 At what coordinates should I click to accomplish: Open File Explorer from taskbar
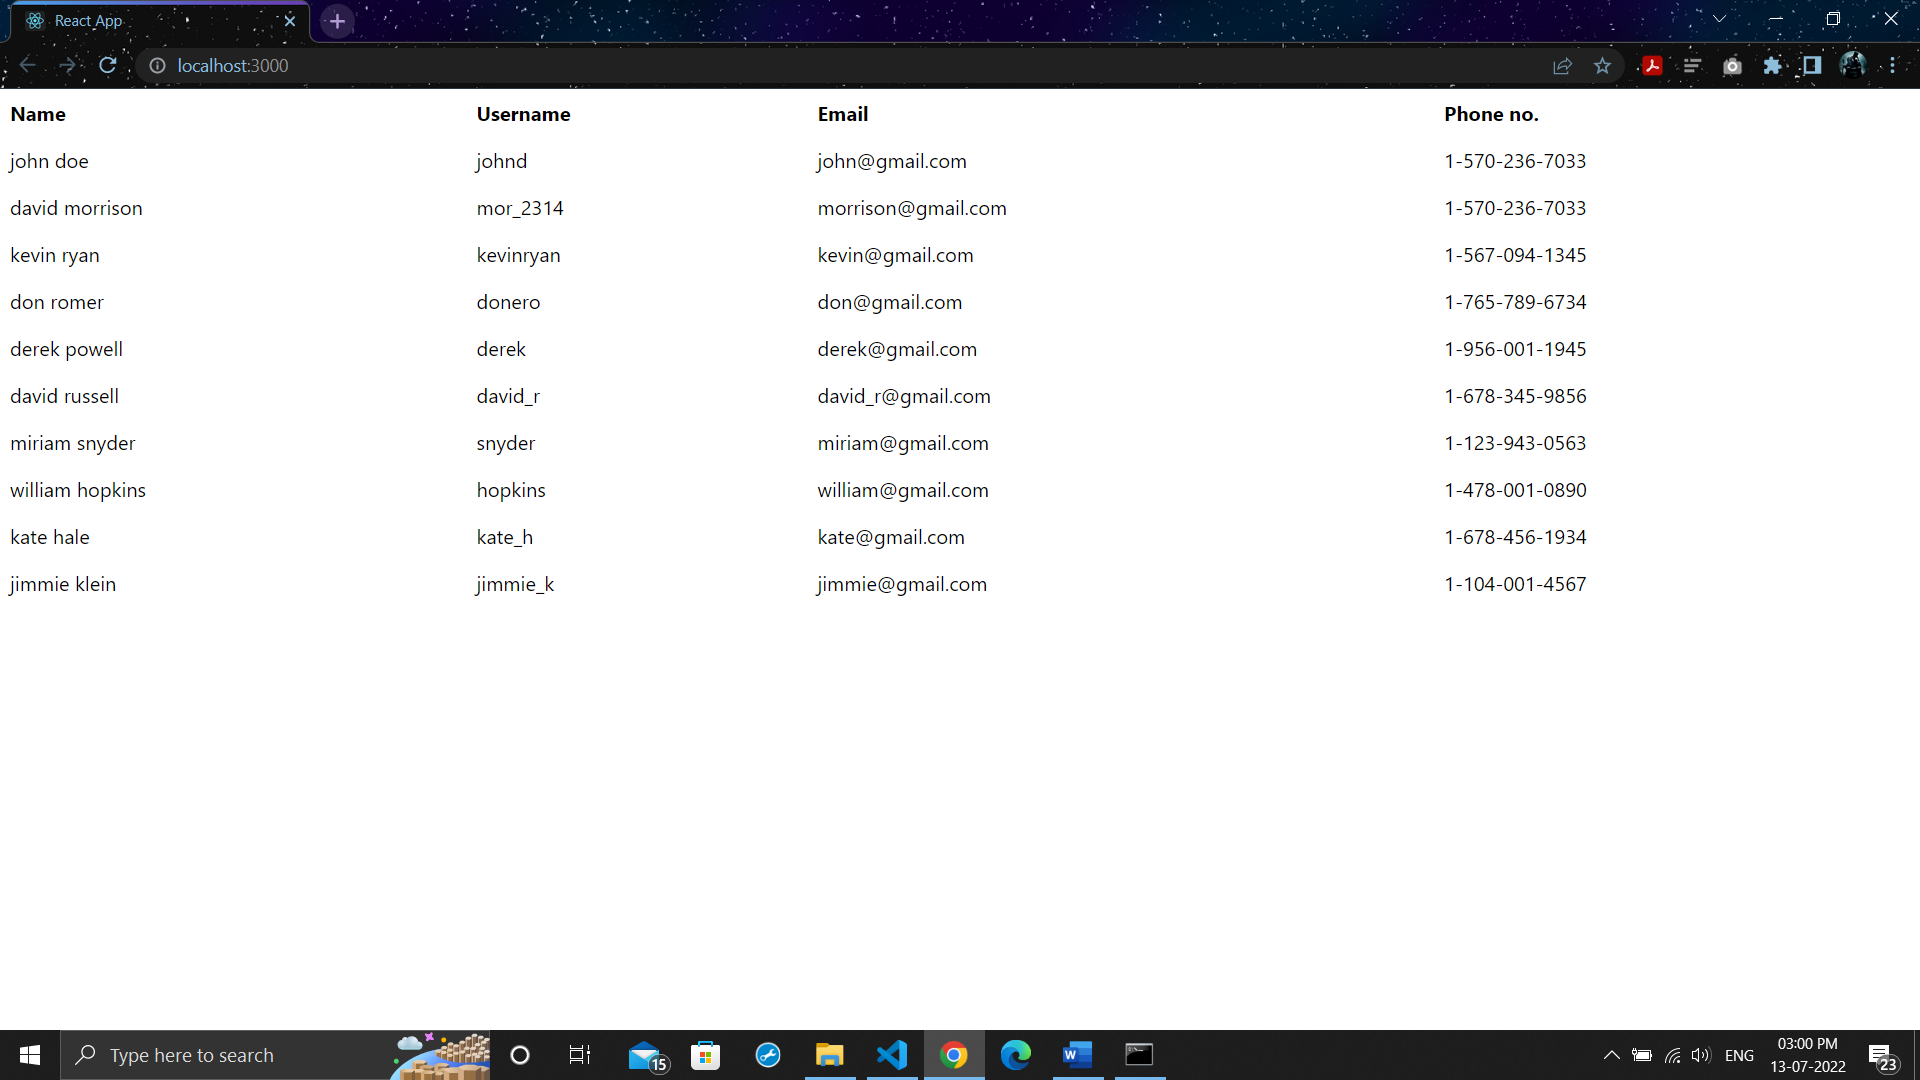(x=829, y=1055)
